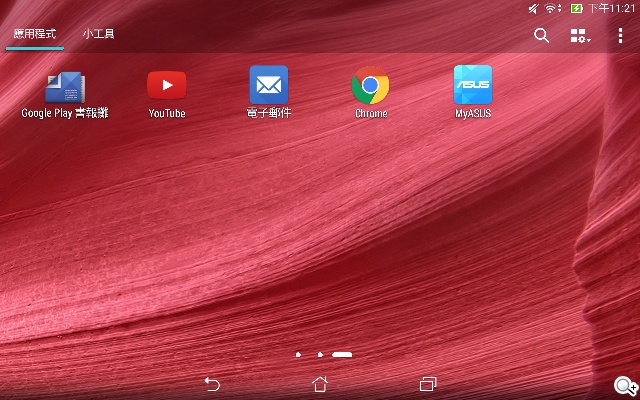Search apps with the magnifier icon
The width and height of the screenshot is (640, 400).
tap(541, 36)
